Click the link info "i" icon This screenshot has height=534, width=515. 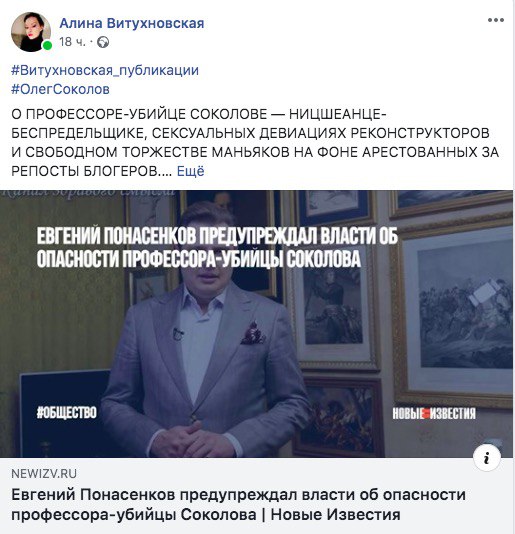(x=487, y=458)
